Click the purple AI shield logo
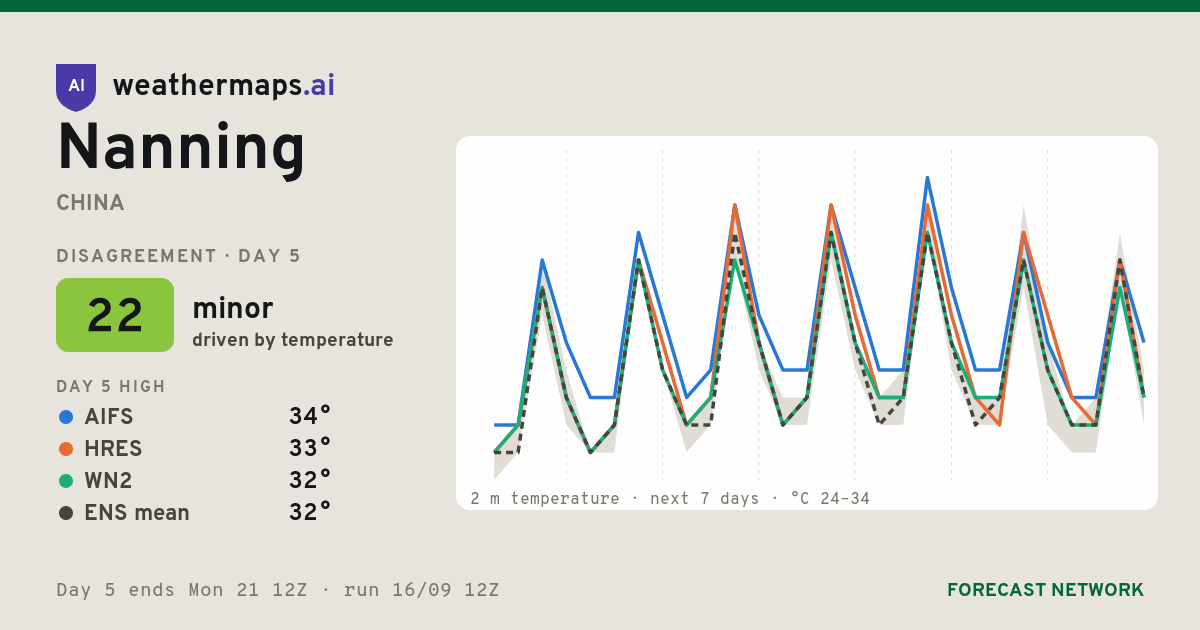The image size is (1200, 630). pyautogui.click(x=76, y=87)
